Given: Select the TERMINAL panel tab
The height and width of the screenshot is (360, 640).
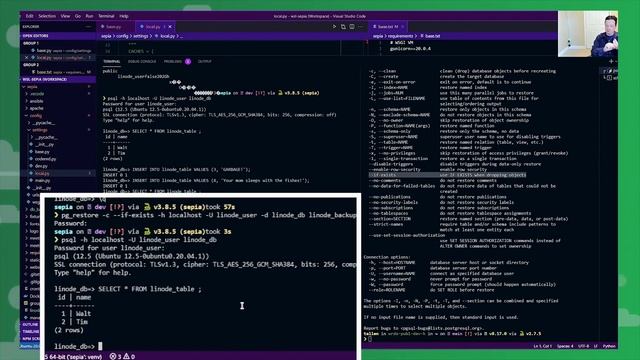Looking at the screenshot, I should coord(111,62).
